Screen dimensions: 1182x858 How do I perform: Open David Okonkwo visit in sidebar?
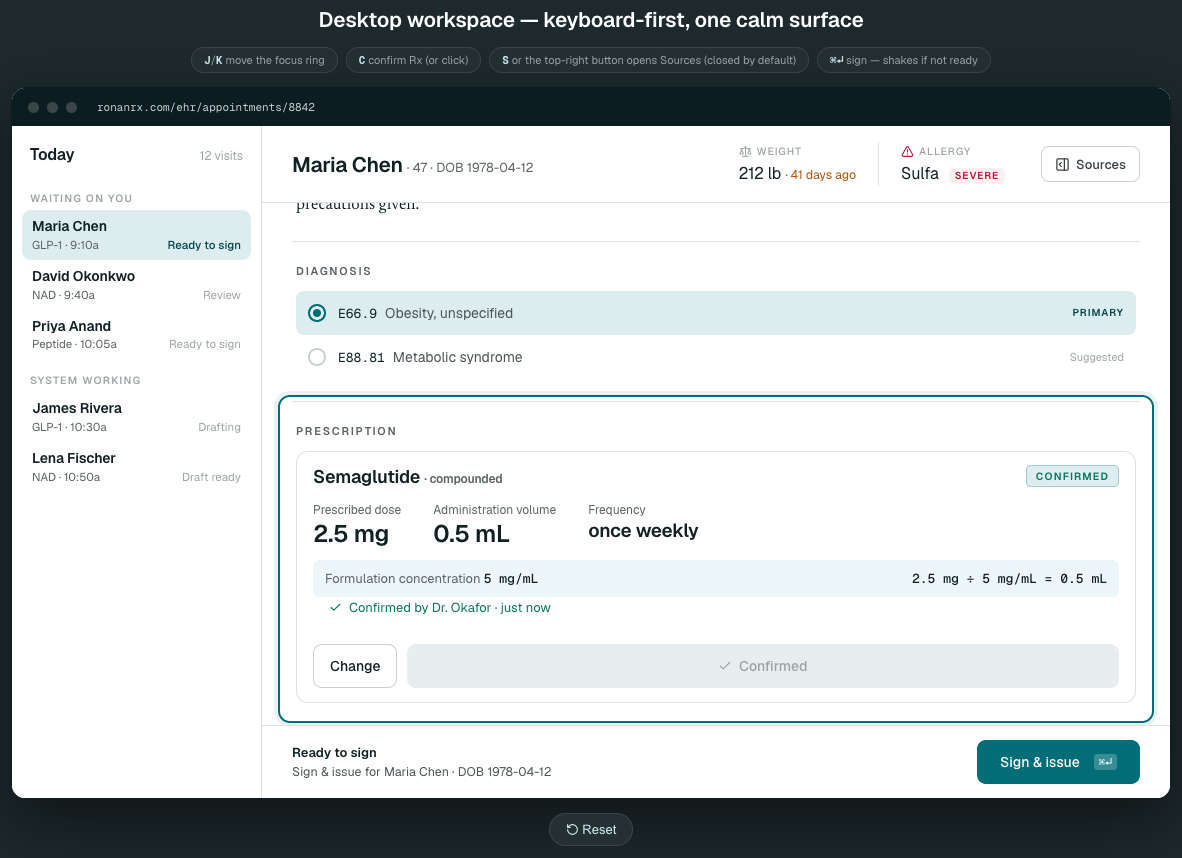(136, 285)
